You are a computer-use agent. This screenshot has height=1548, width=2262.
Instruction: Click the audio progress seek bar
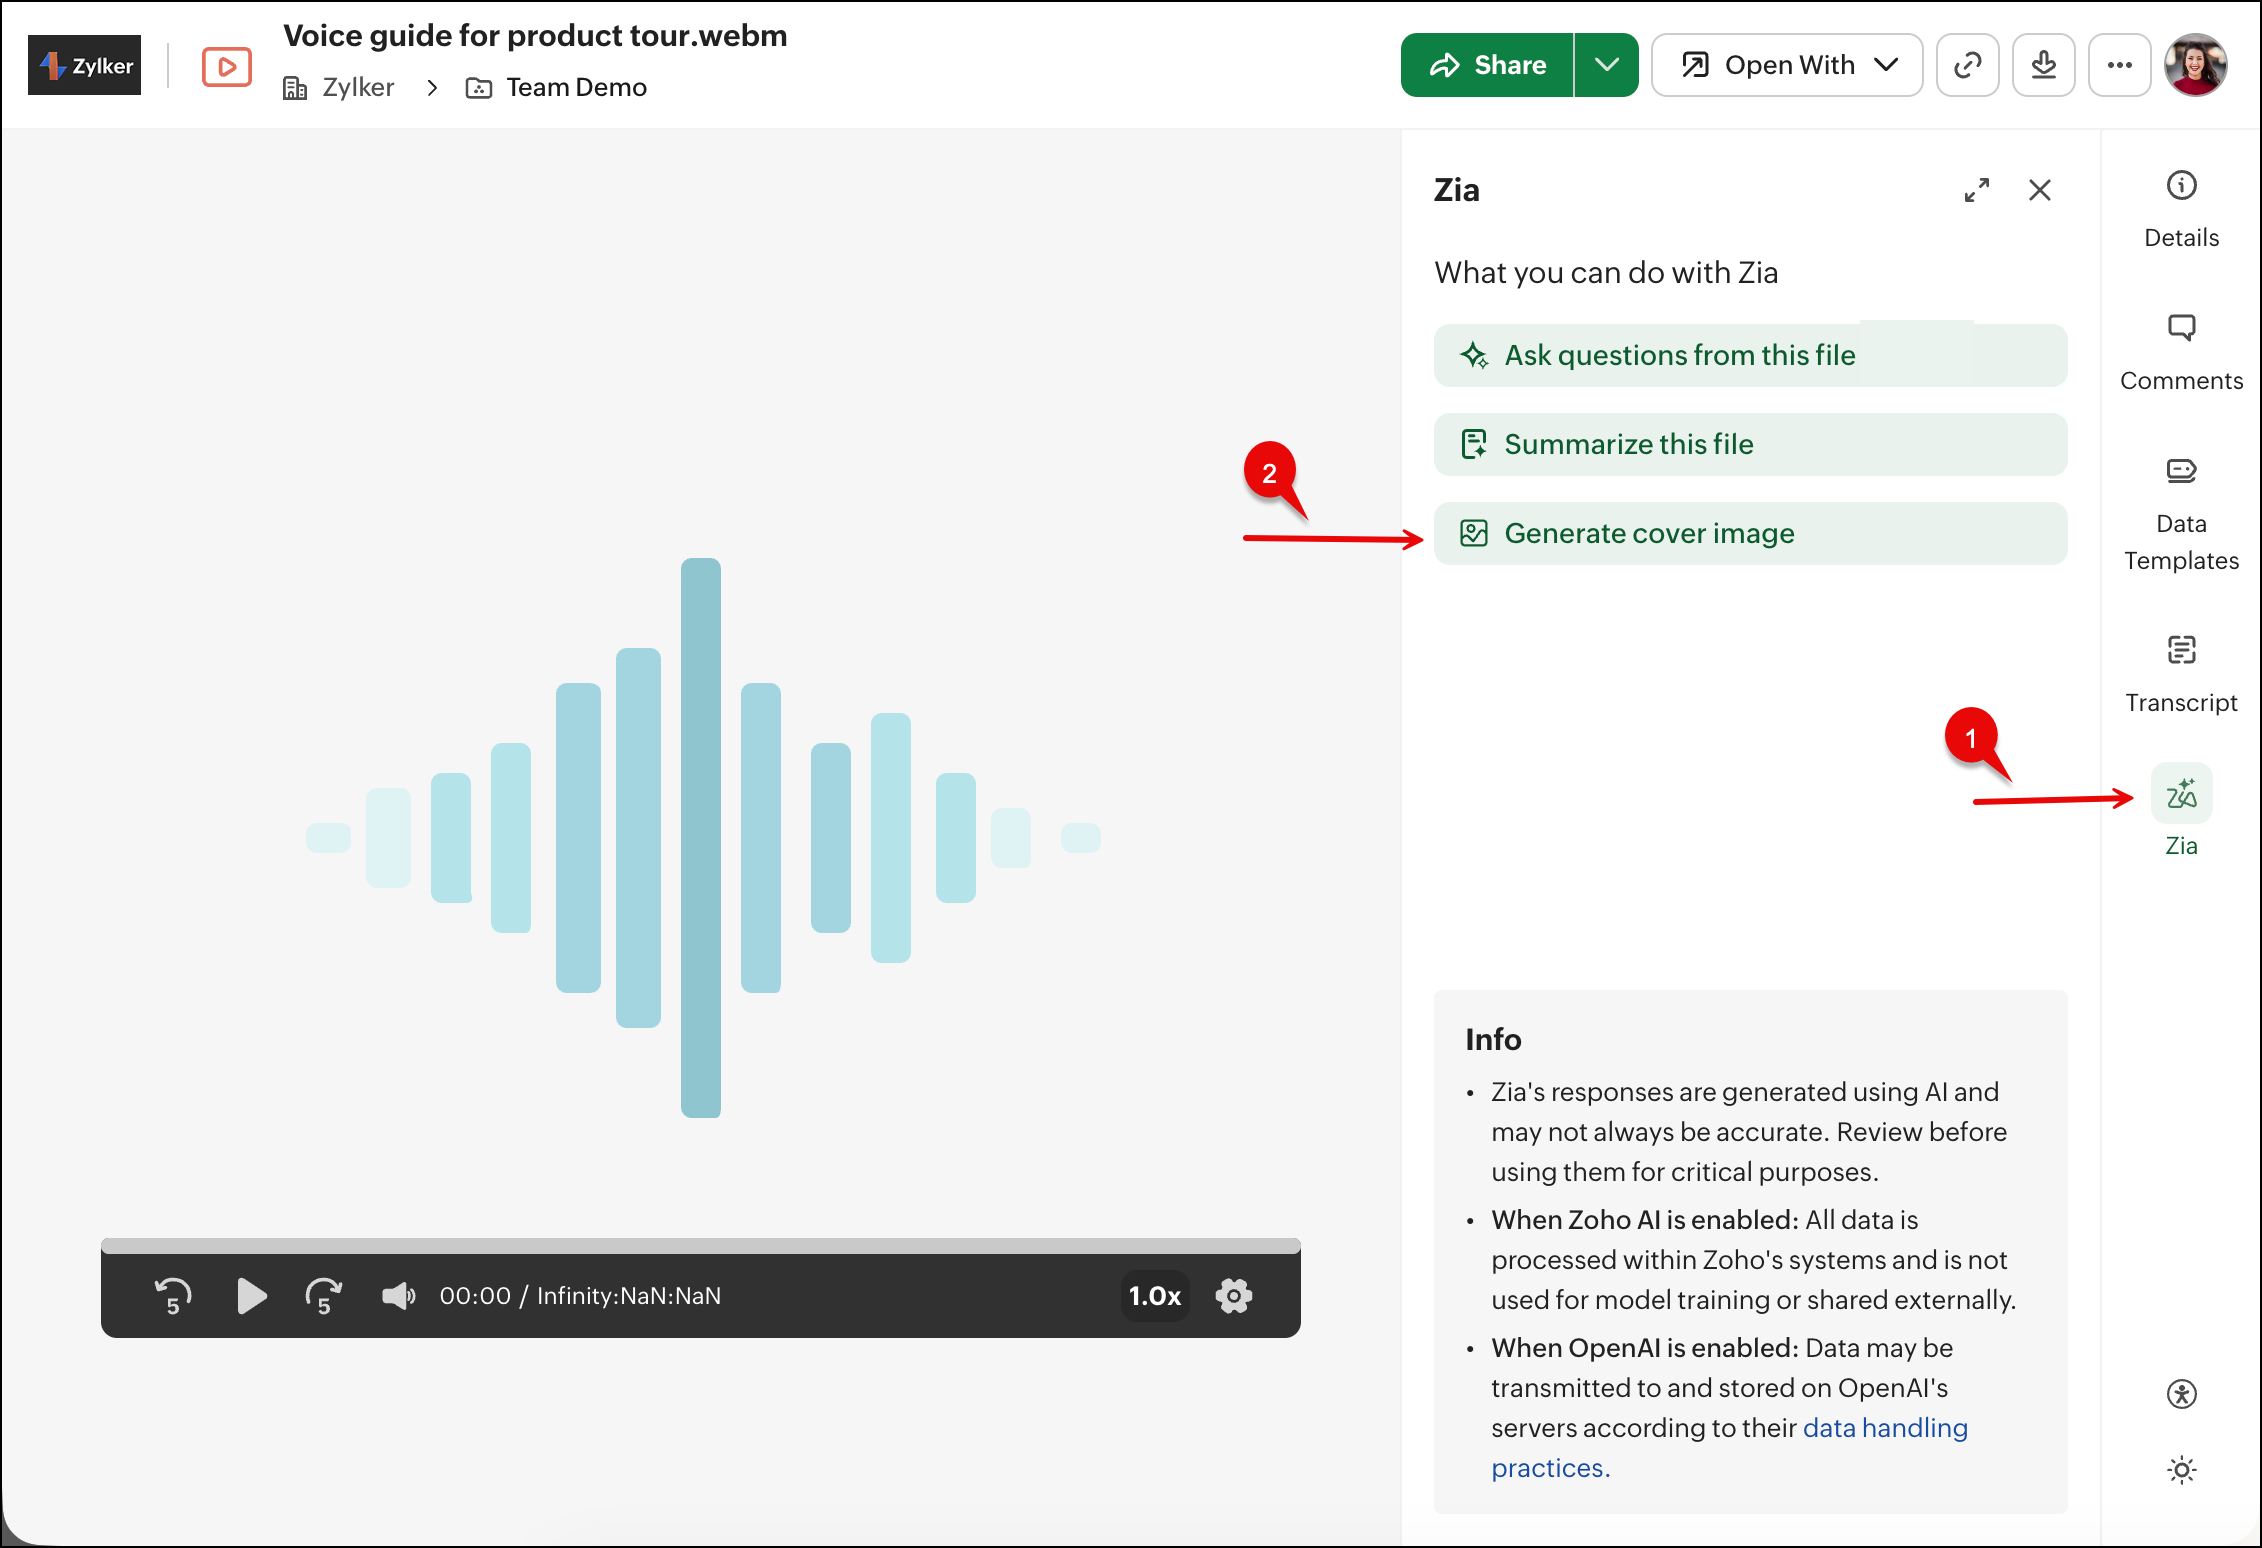(700, 1246)
